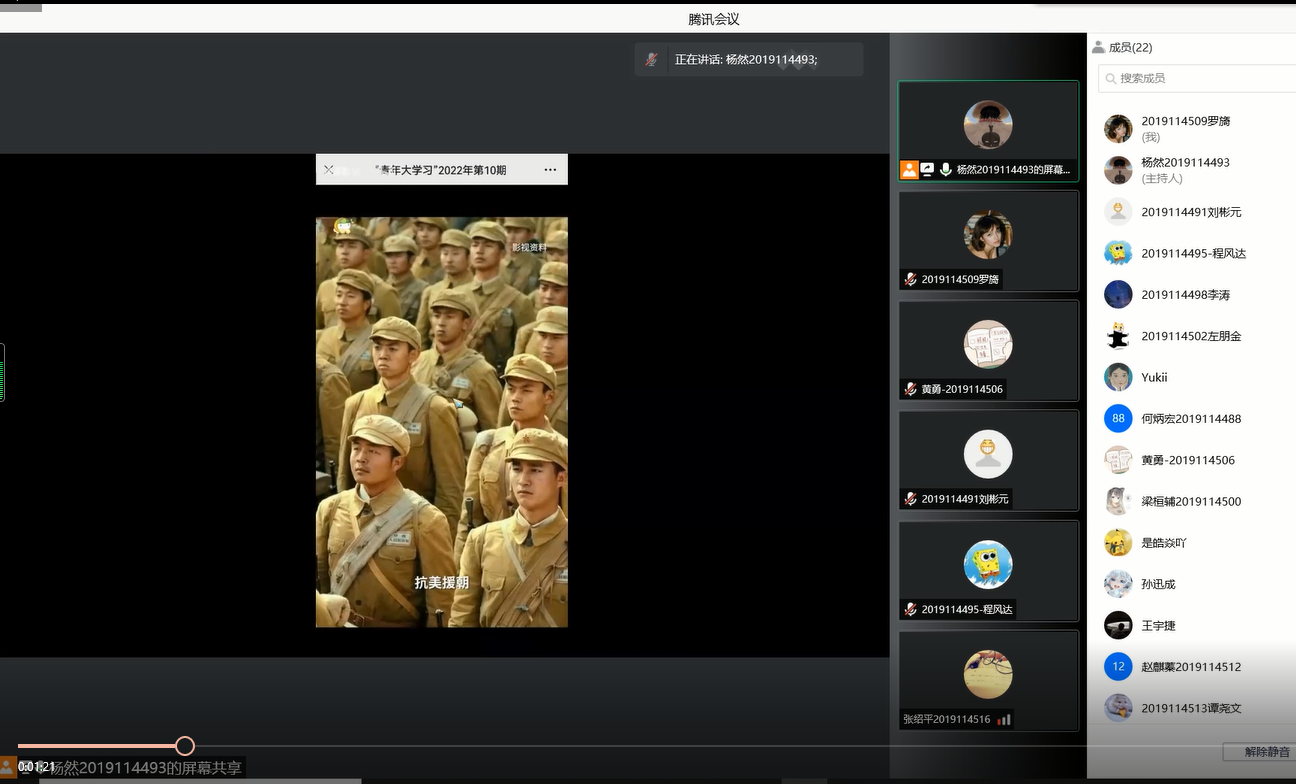Click name 孙迅成 in member list
The image size is (1296, 784).
pos(1158,584)
